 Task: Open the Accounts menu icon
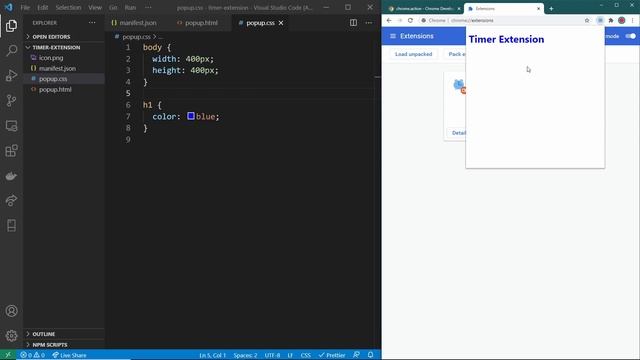(x=11, y=311)
